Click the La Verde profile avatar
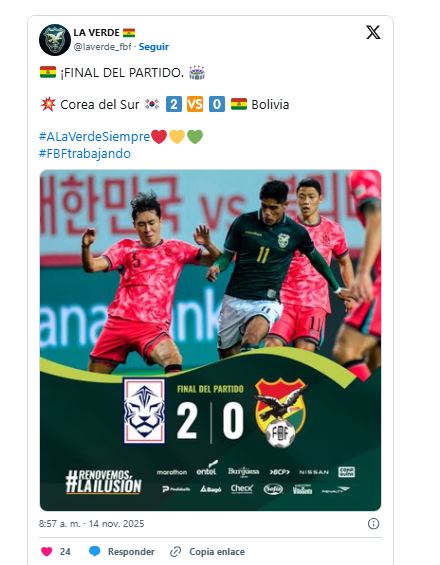Viewport: 440px width, 565px height. pyautogui.click(x=55, y=40)
